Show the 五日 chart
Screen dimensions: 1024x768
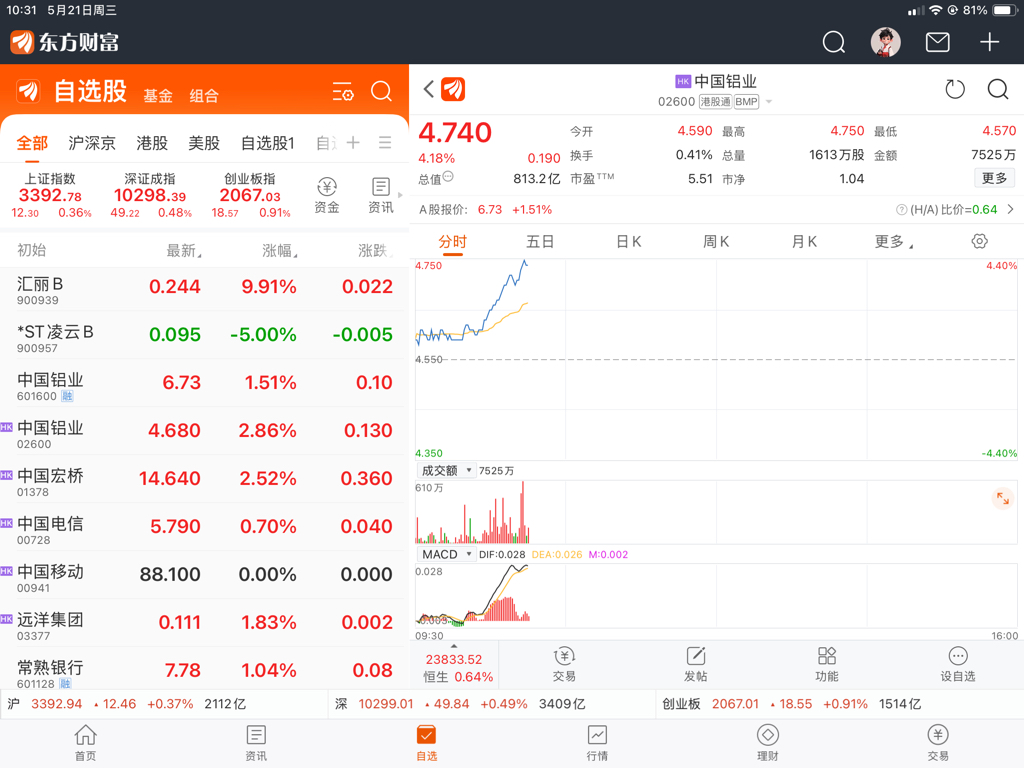(x=540, y=242)
